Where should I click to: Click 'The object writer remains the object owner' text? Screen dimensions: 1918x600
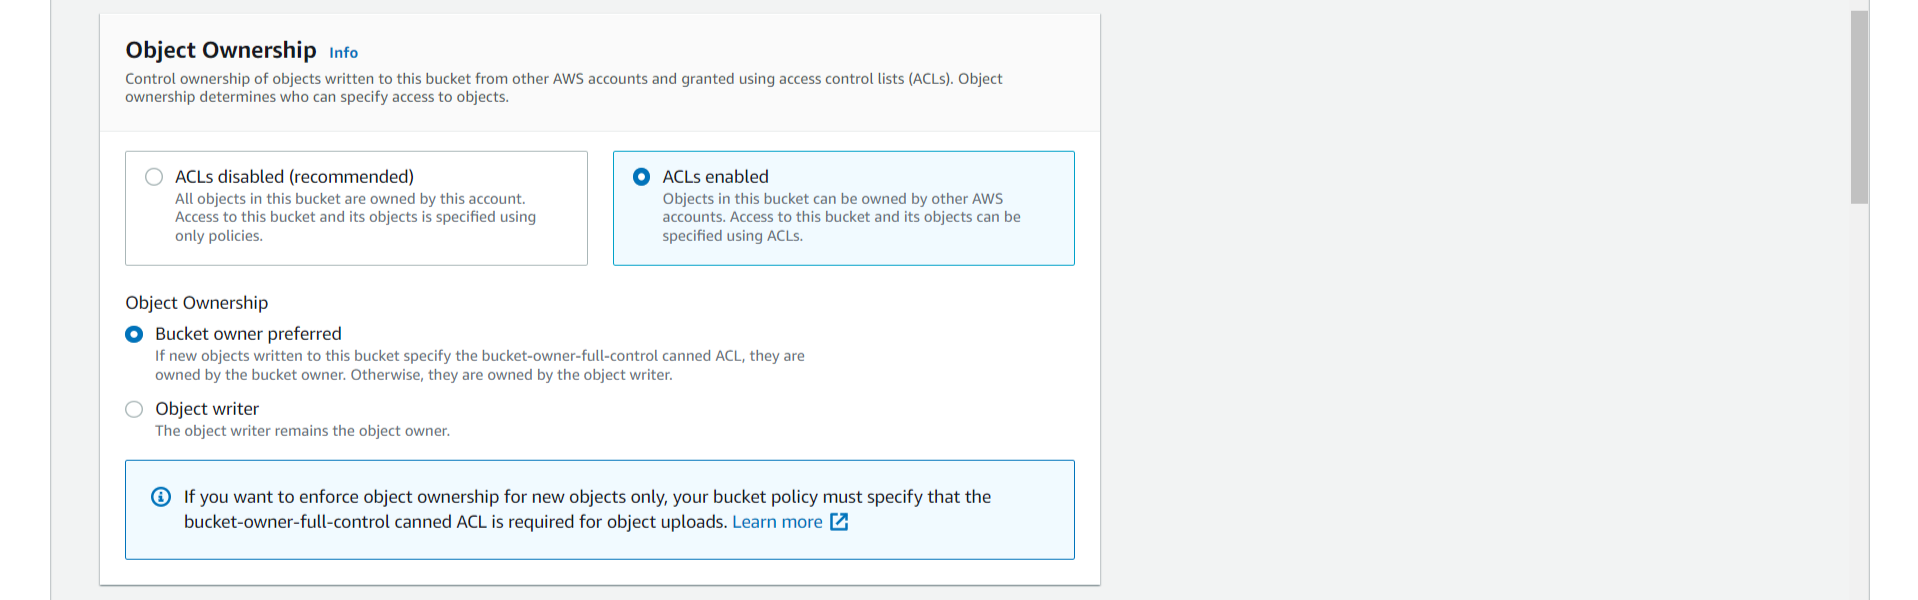(302, 431)
